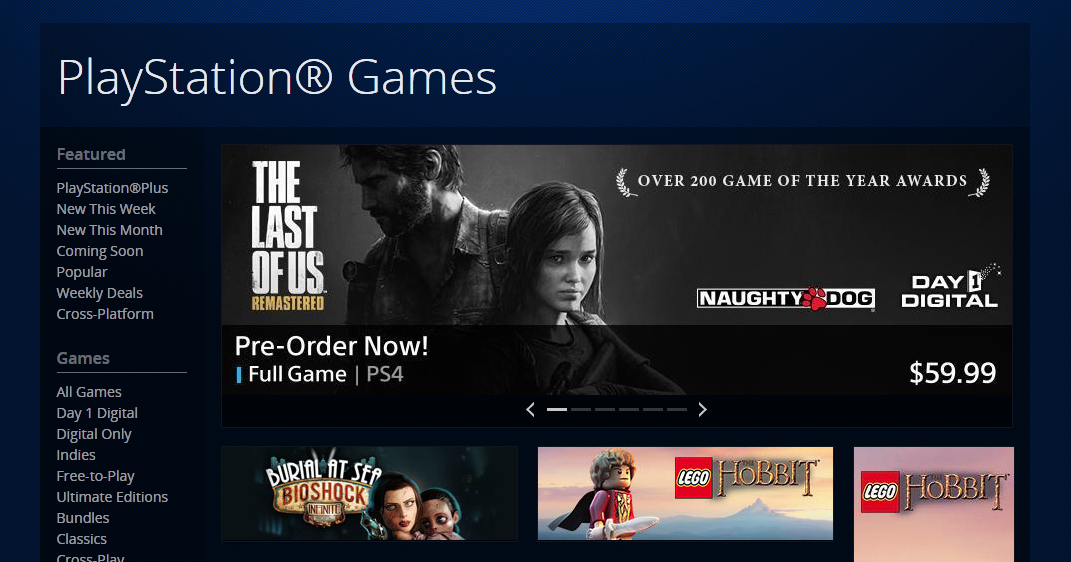Browse the Day 1 Digital category
This screenshot has height=562, width=1071.
coord(97,413)
